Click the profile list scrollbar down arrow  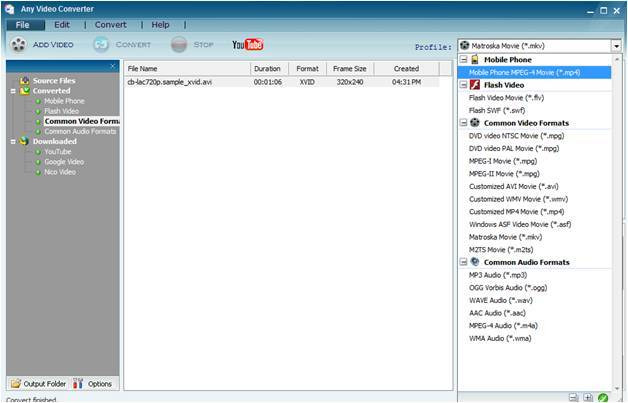(617, 389)
